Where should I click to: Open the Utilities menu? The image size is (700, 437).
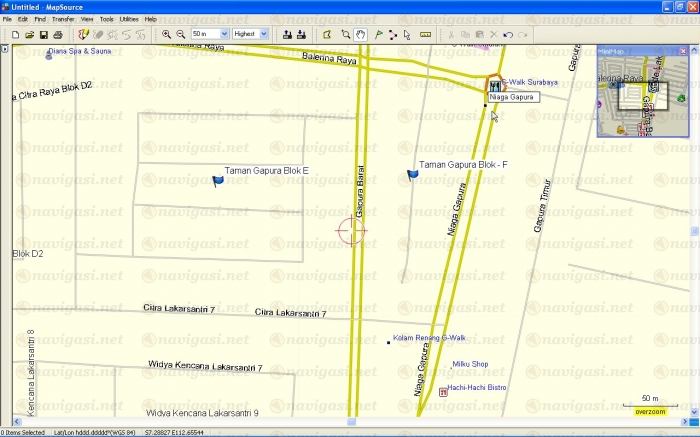point(129,19)
